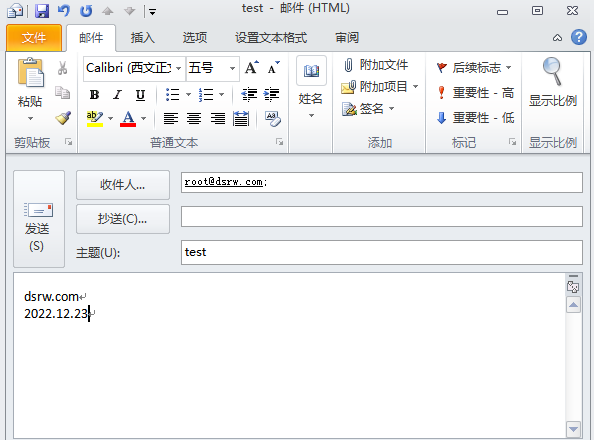The width and height of the screenshot is (594, 440).
Task: Click the scroll up arrow in message body
Action: [573, 305]
